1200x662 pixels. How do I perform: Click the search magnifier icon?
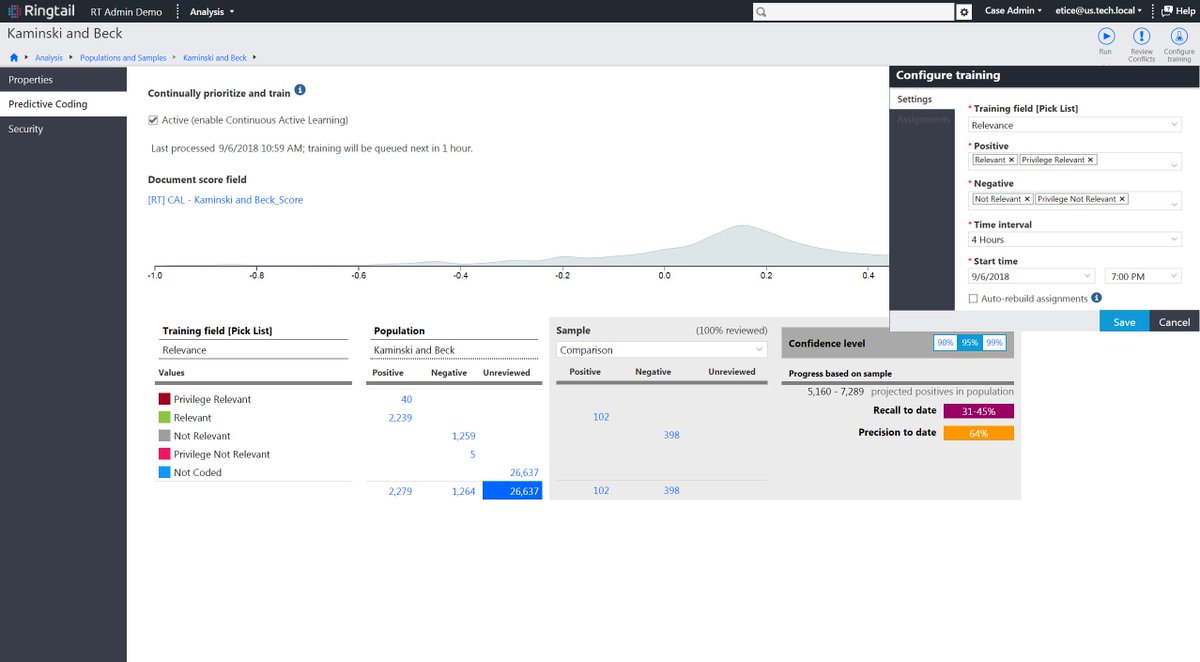click(x=762, y=12)
